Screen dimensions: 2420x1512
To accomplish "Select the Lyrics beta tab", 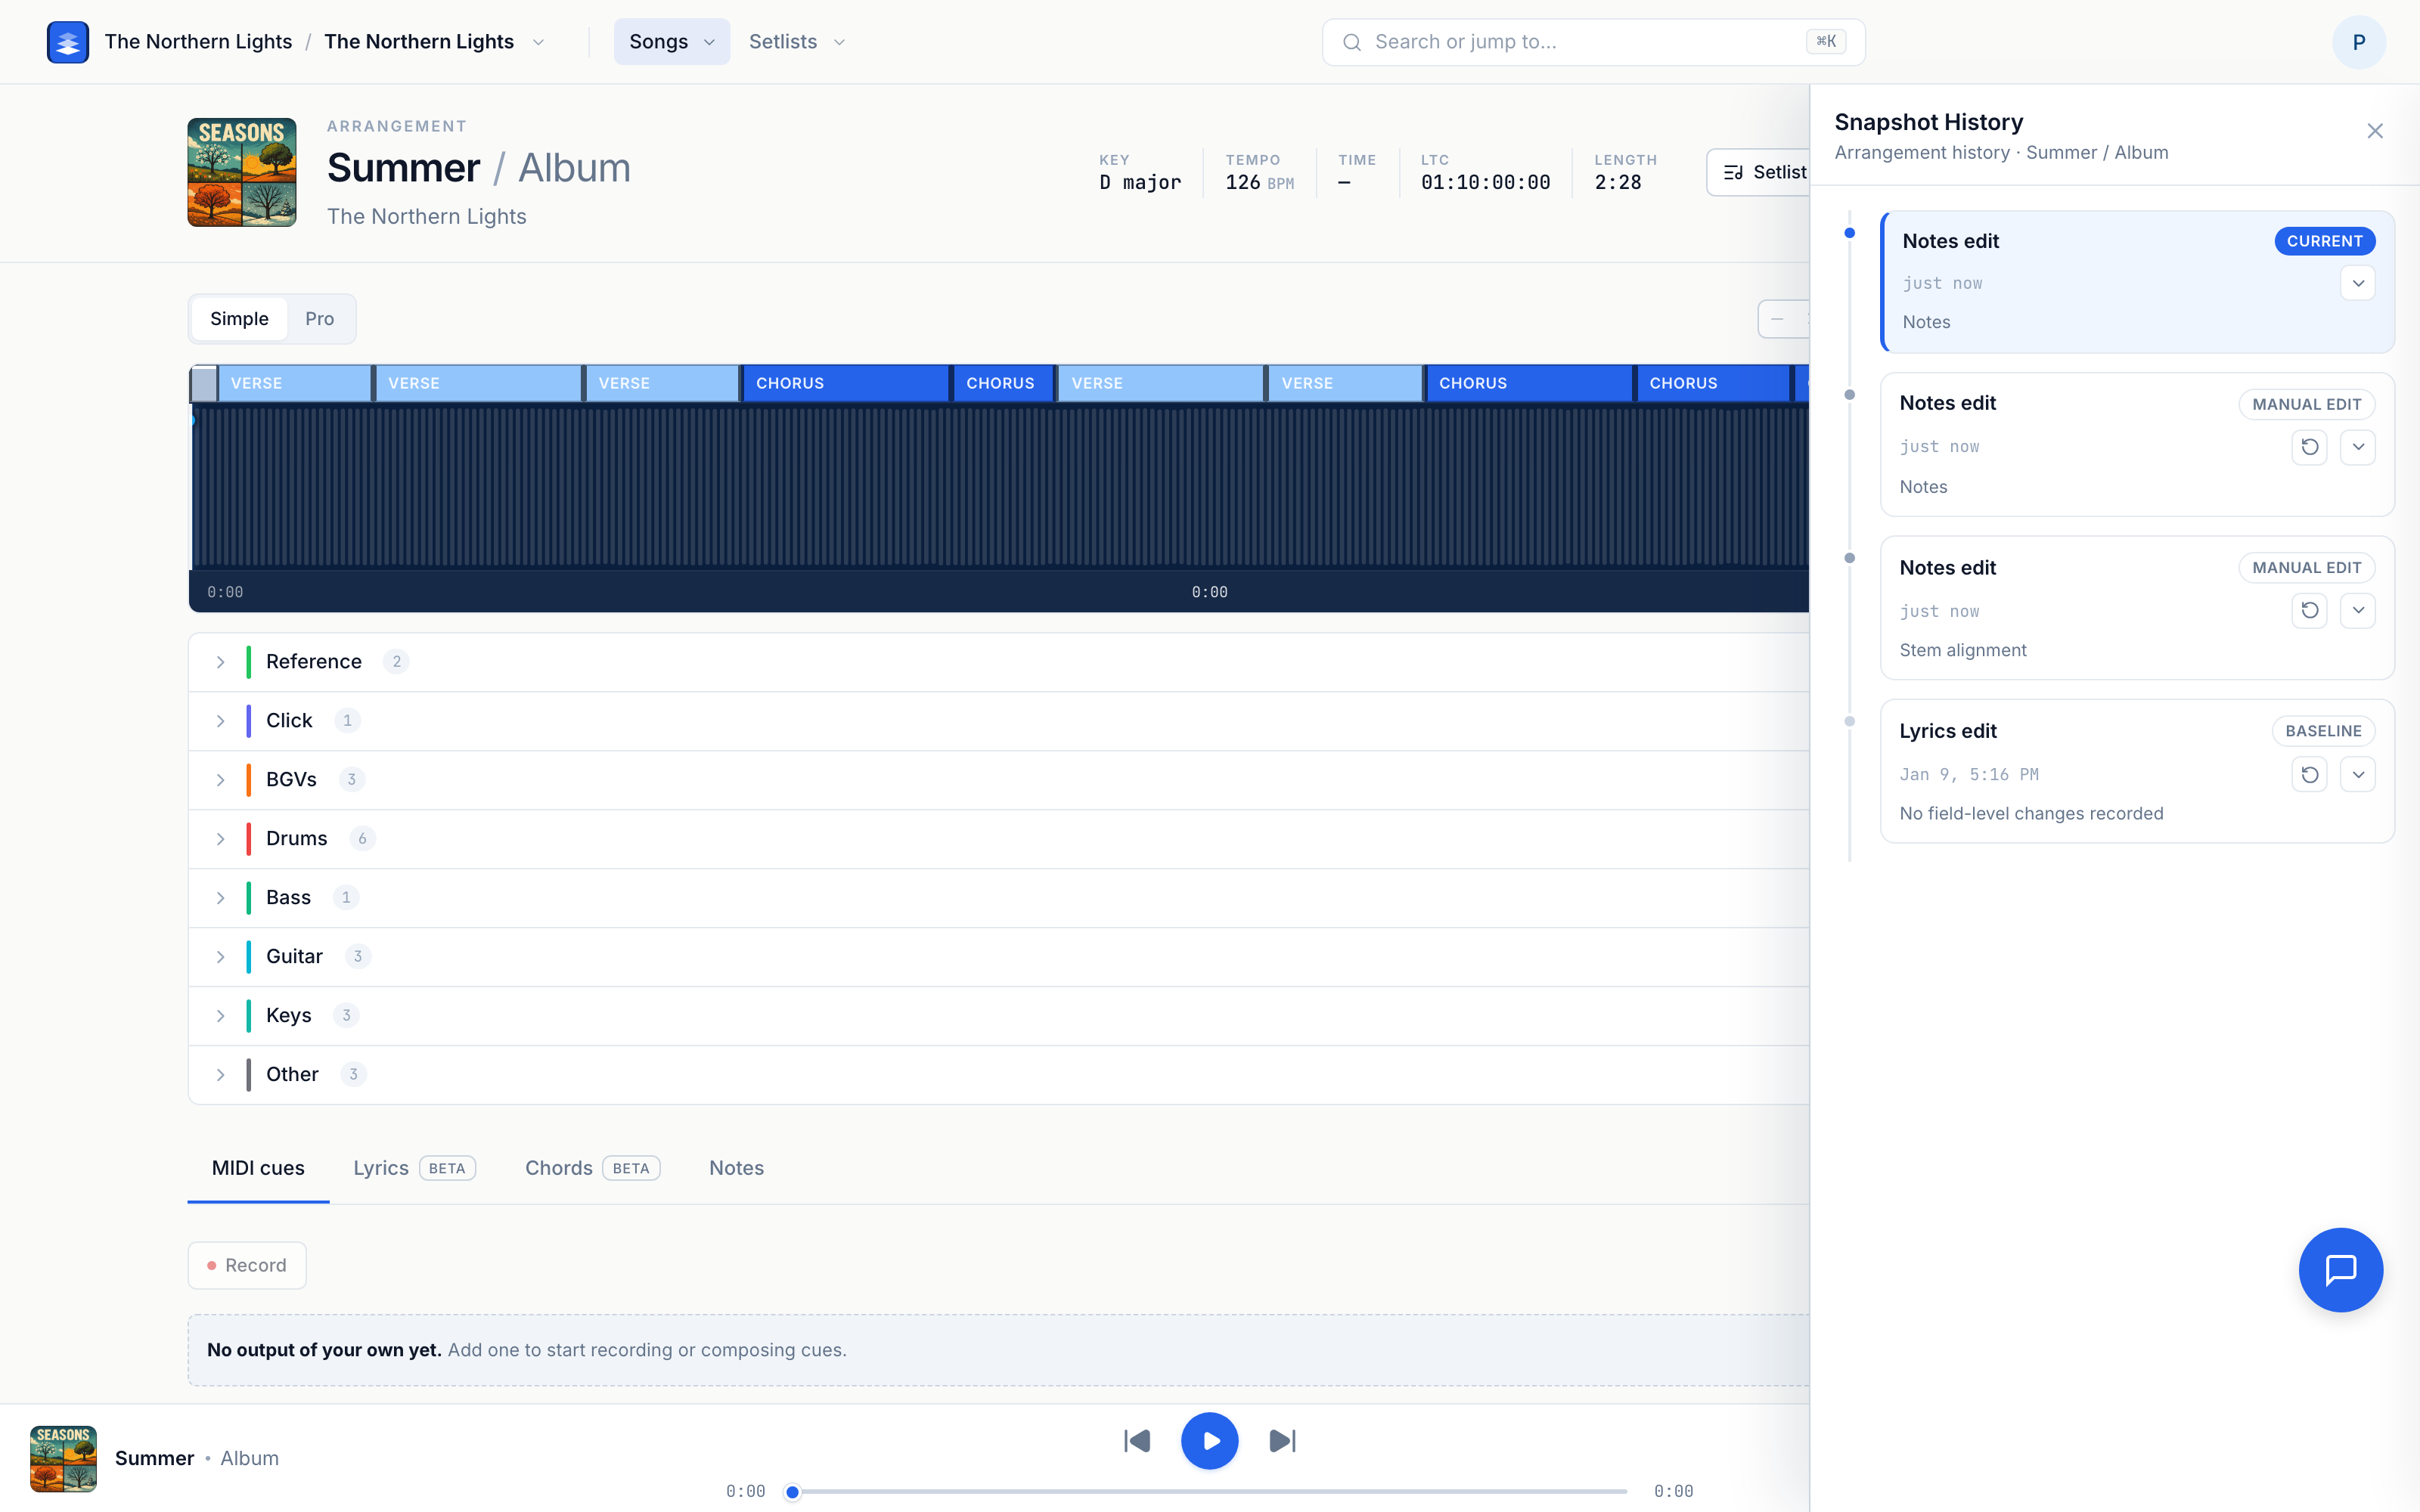I will click(414, 1168).
